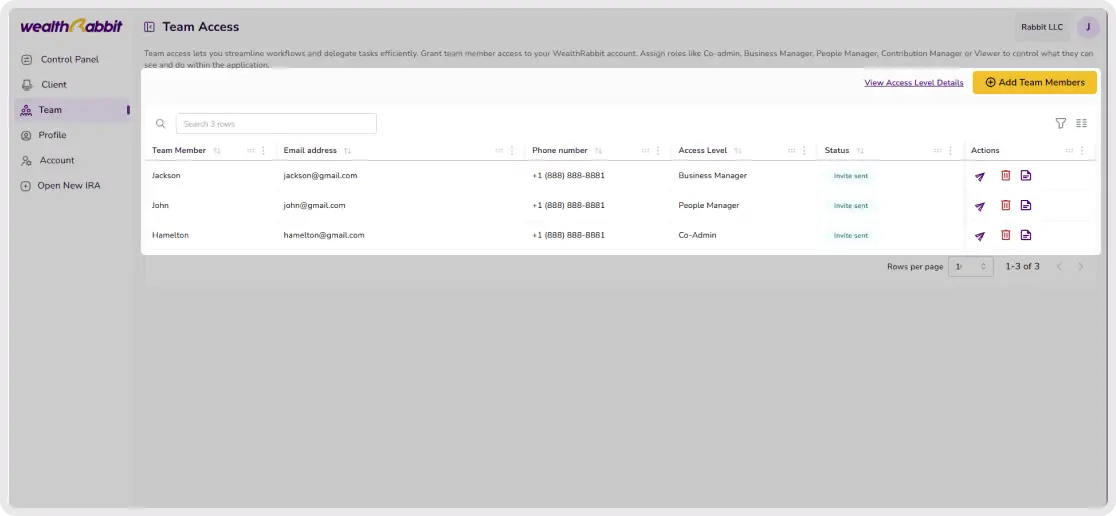Viewport: 1116px width, 516px height.
Task: Toggle the column layout icon
Action: [1081, 123]
